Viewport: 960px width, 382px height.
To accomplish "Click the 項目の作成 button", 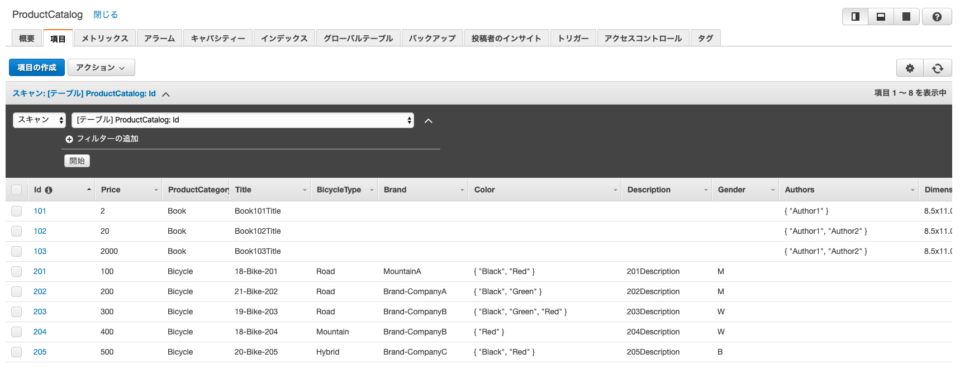I will [x=37, y=67].
